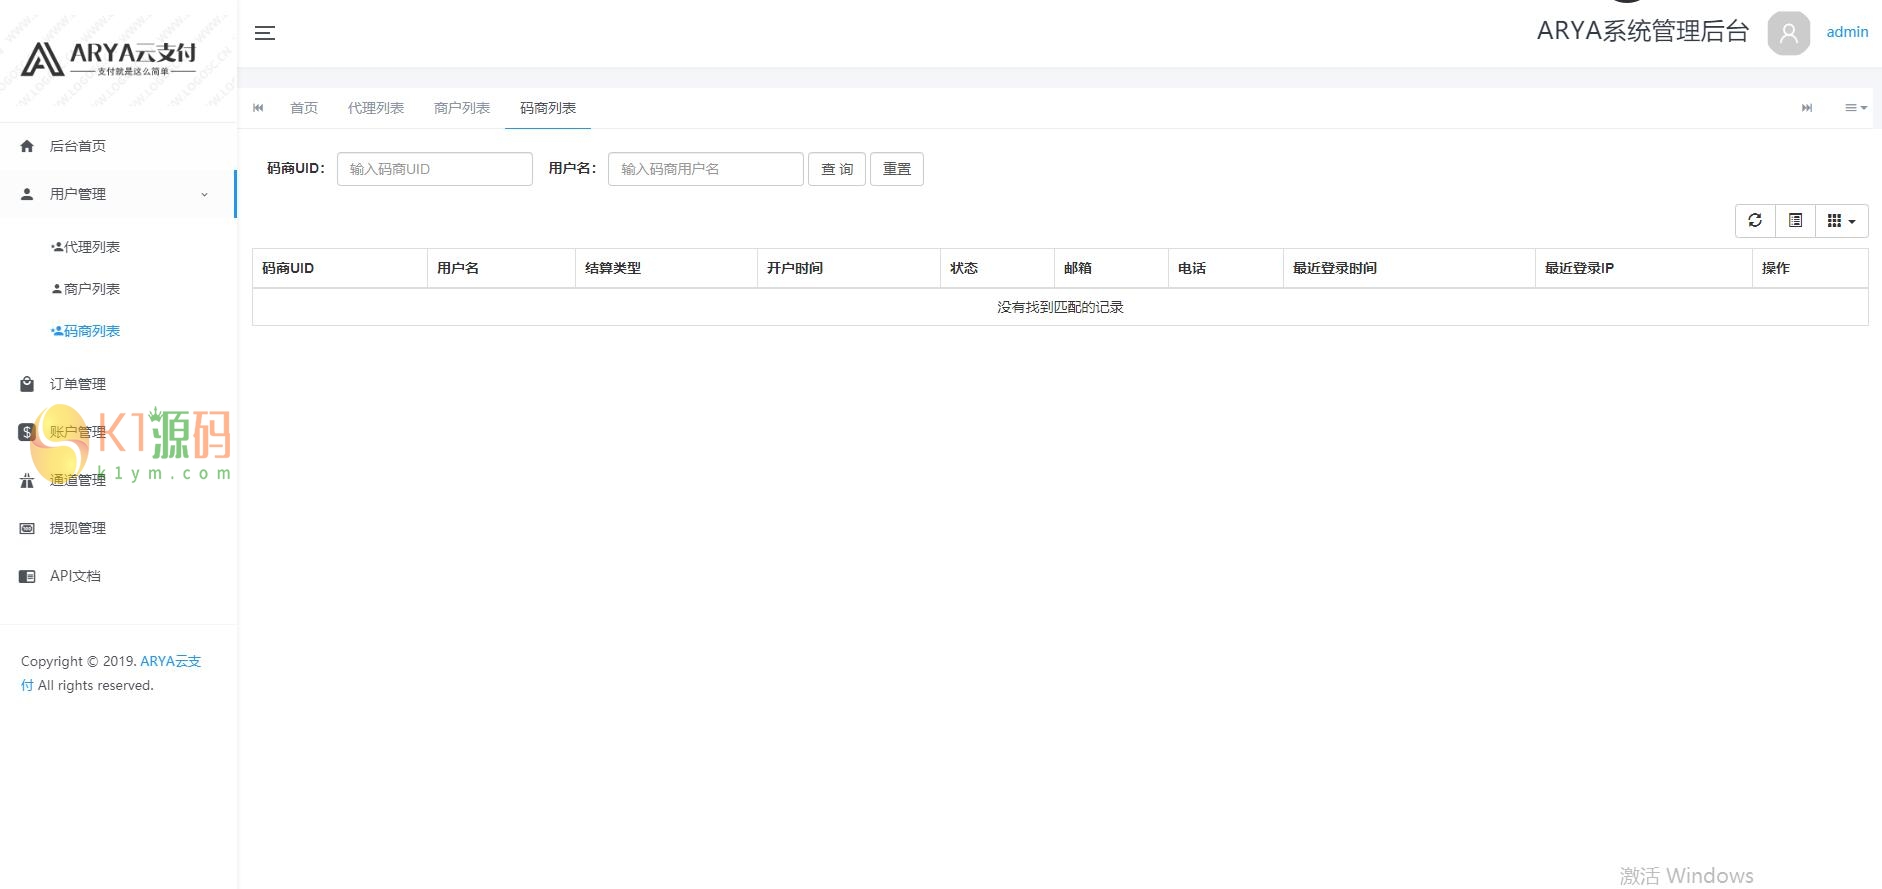The width and height of the screenshot is (1882, 889).
Task: Focus the 码商UID input field
Action: click(435, 169)
